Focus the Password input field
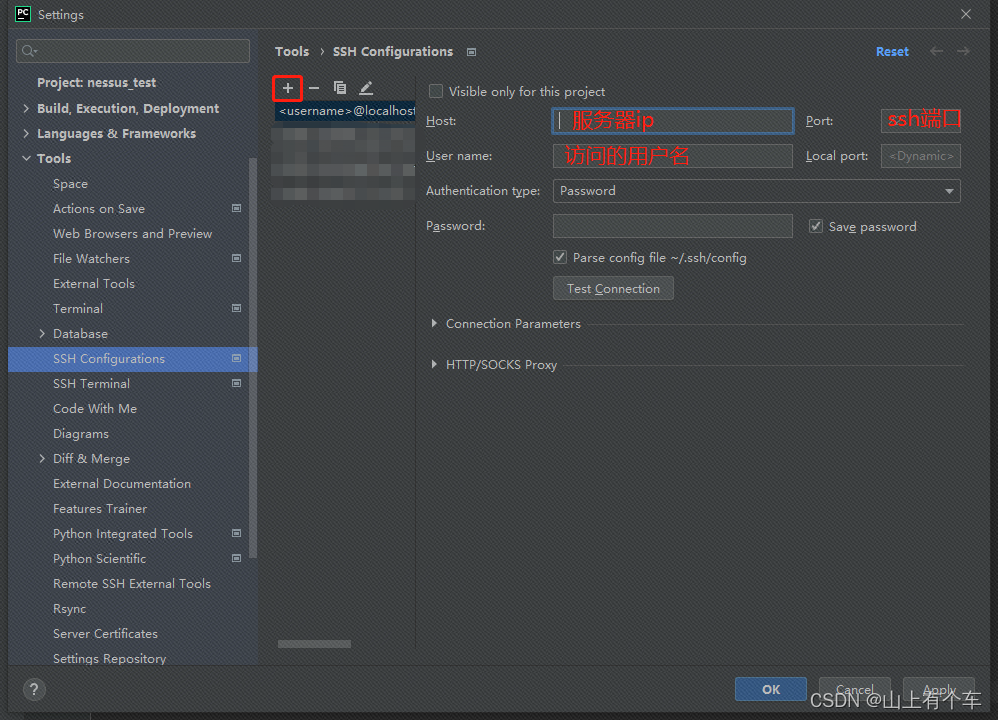This screenshot has width=998, height=720. tap(673, 226)
